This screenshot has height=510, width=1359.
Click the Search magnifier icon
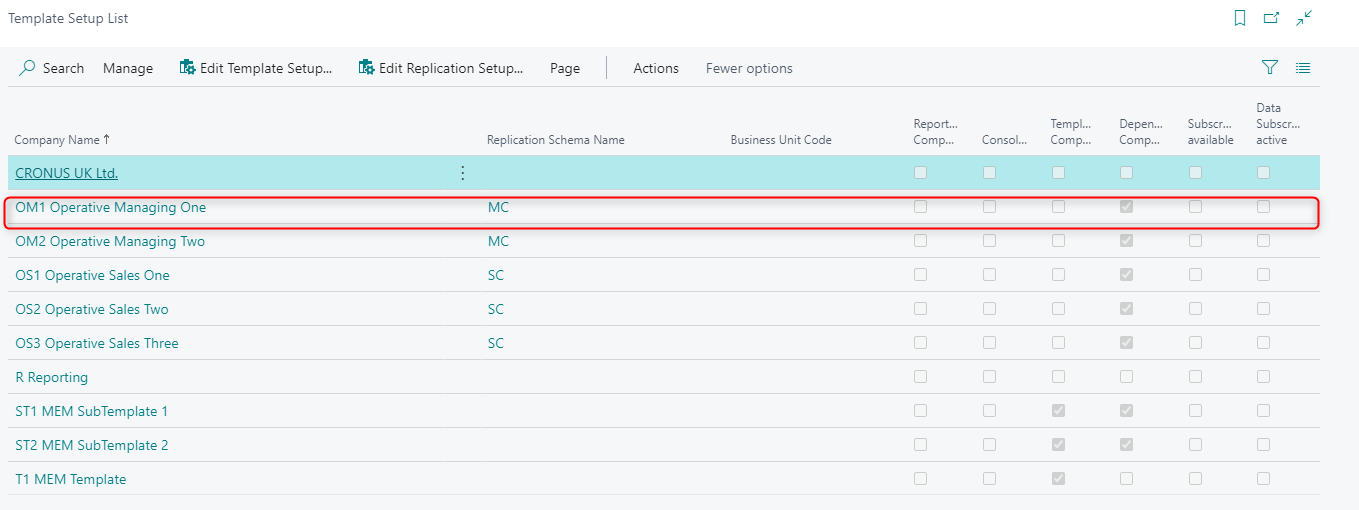click(28, 68)
